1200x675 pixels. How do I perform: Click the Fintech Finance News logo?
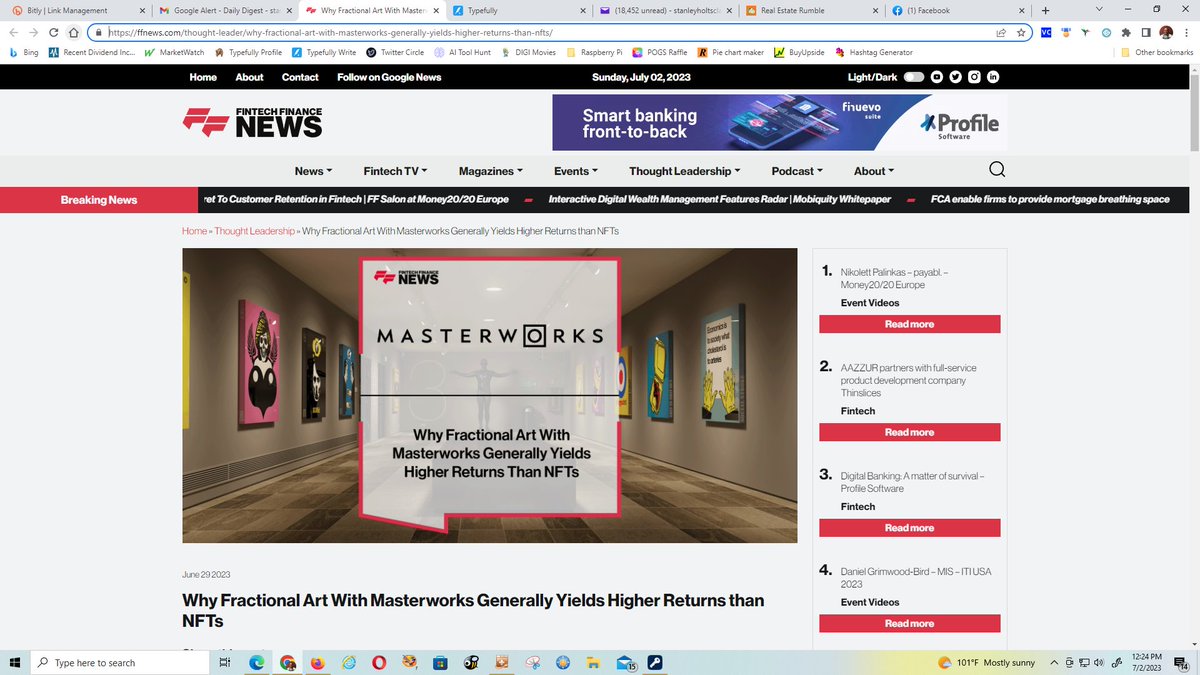[252, 122]
